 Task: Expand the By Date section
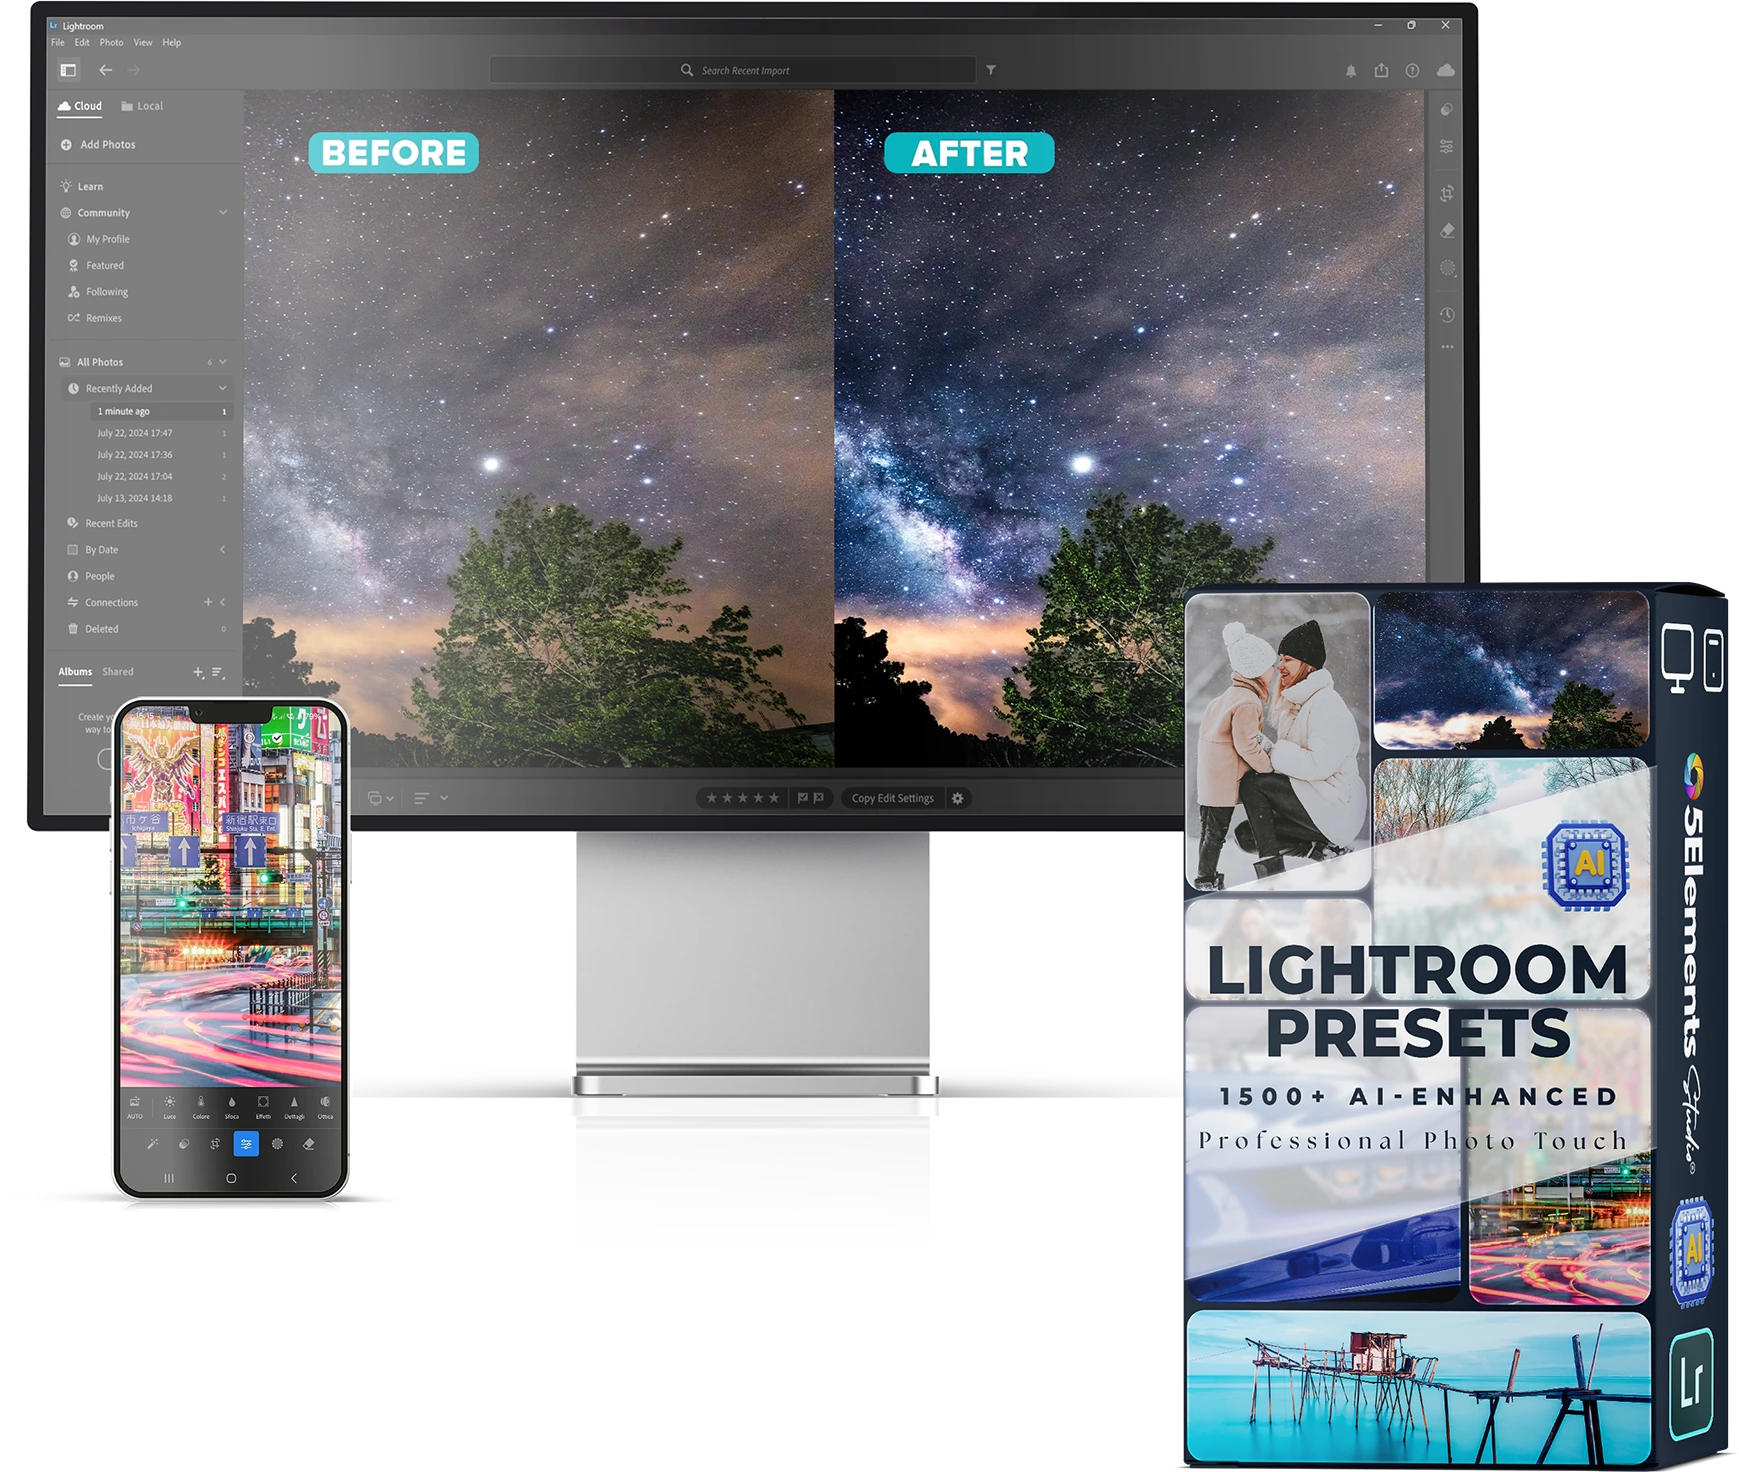pos(221,549)
